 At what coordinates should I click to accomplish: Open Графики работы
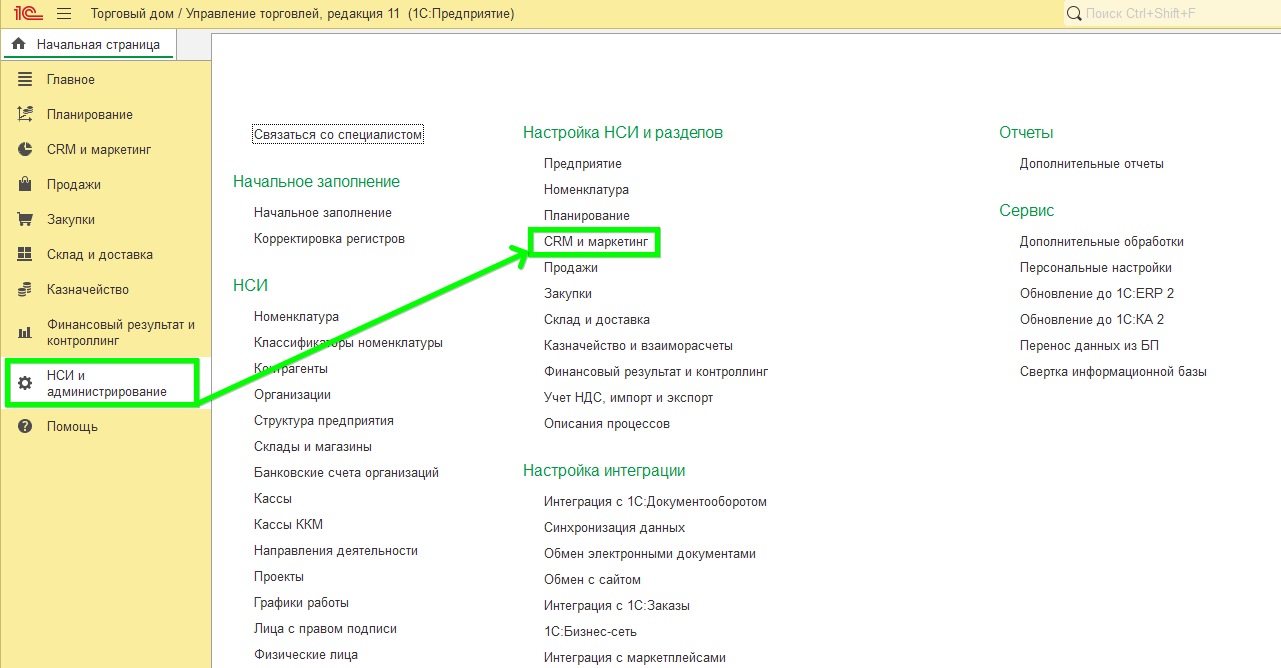pyautogui.click(x=301, y=603)
